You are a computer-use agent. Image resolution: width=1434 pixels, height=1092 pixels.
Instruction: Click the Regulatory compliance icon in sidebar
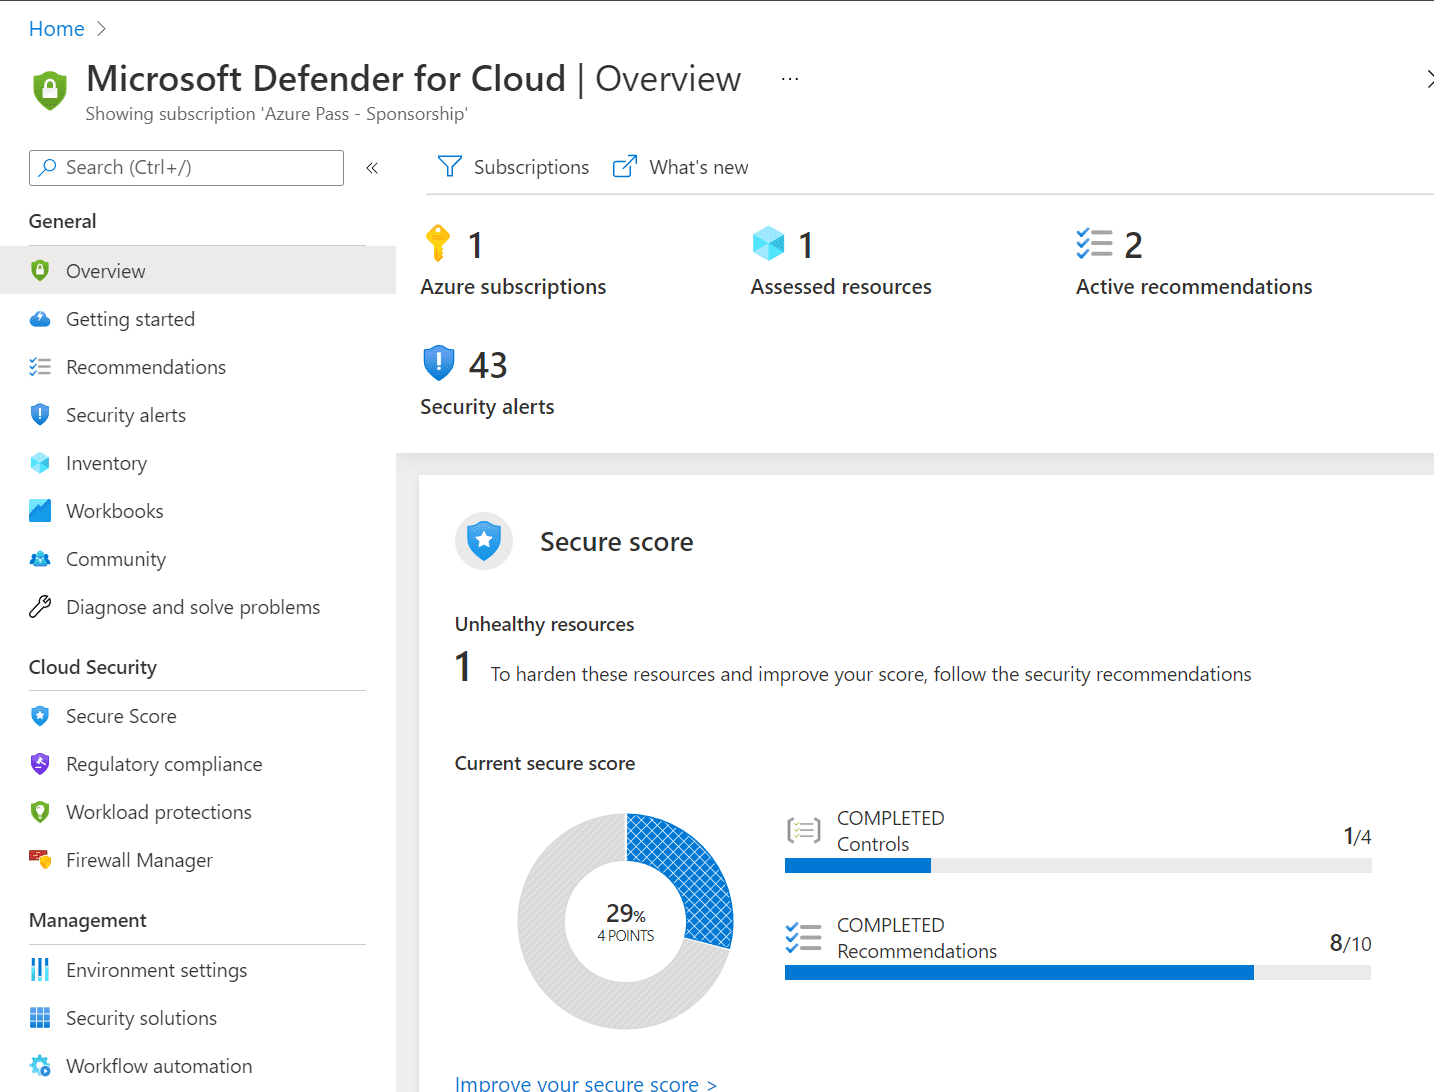(x=40, y=764)
